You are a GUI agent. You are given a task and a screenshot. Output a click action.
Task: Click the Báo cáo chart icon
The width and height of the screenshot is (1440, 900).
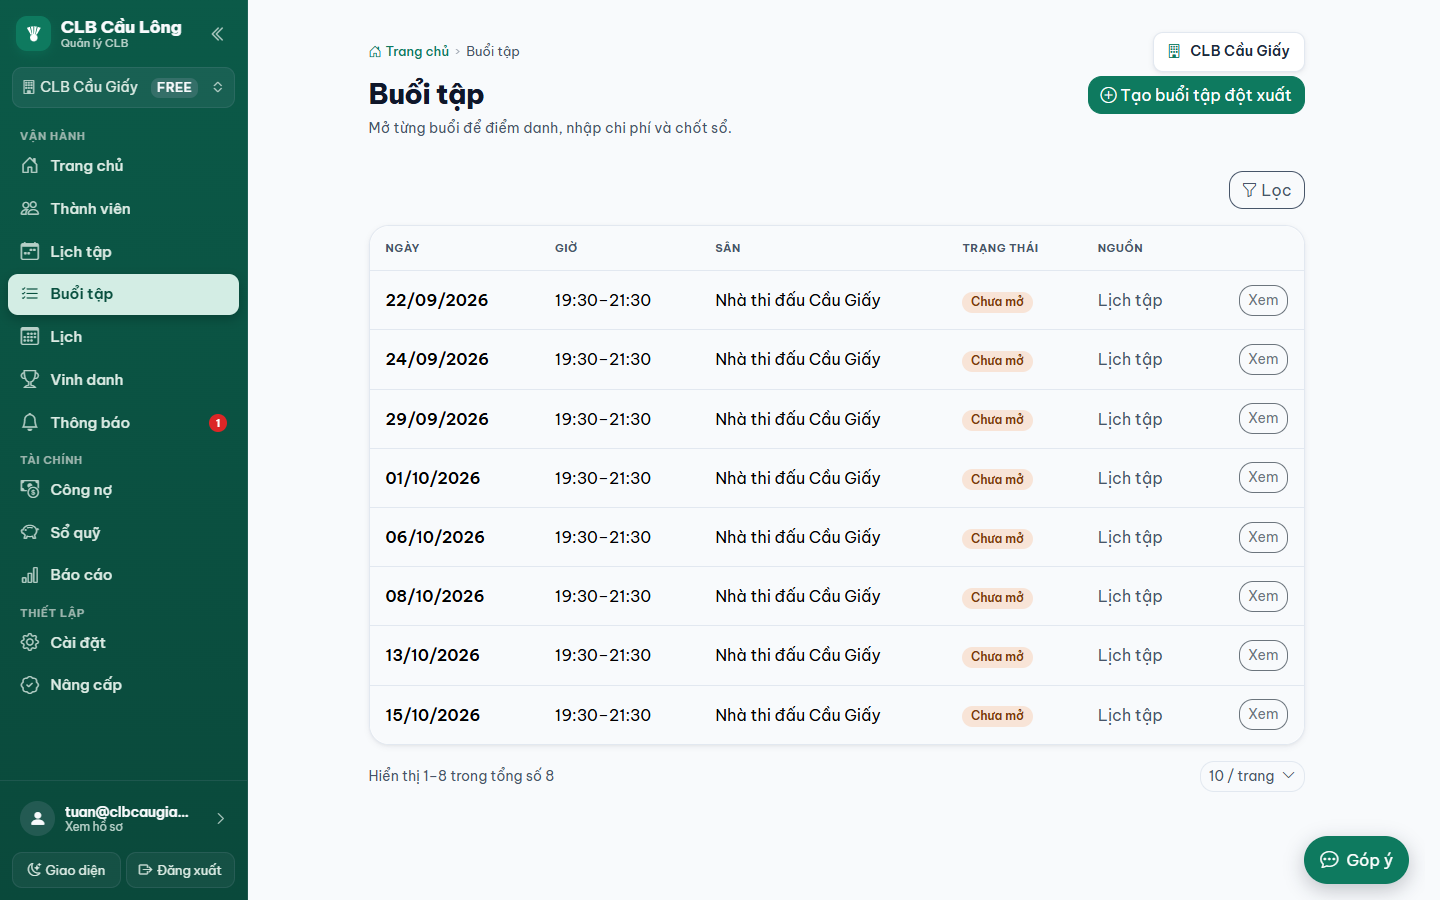[x=30, y=575]
